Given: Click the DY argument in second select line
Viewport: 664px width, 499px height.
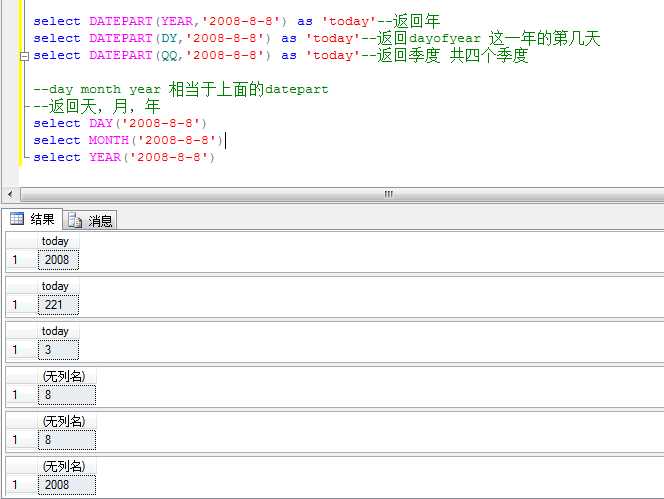Looking at the screenshot, I should tap(169, 39).
